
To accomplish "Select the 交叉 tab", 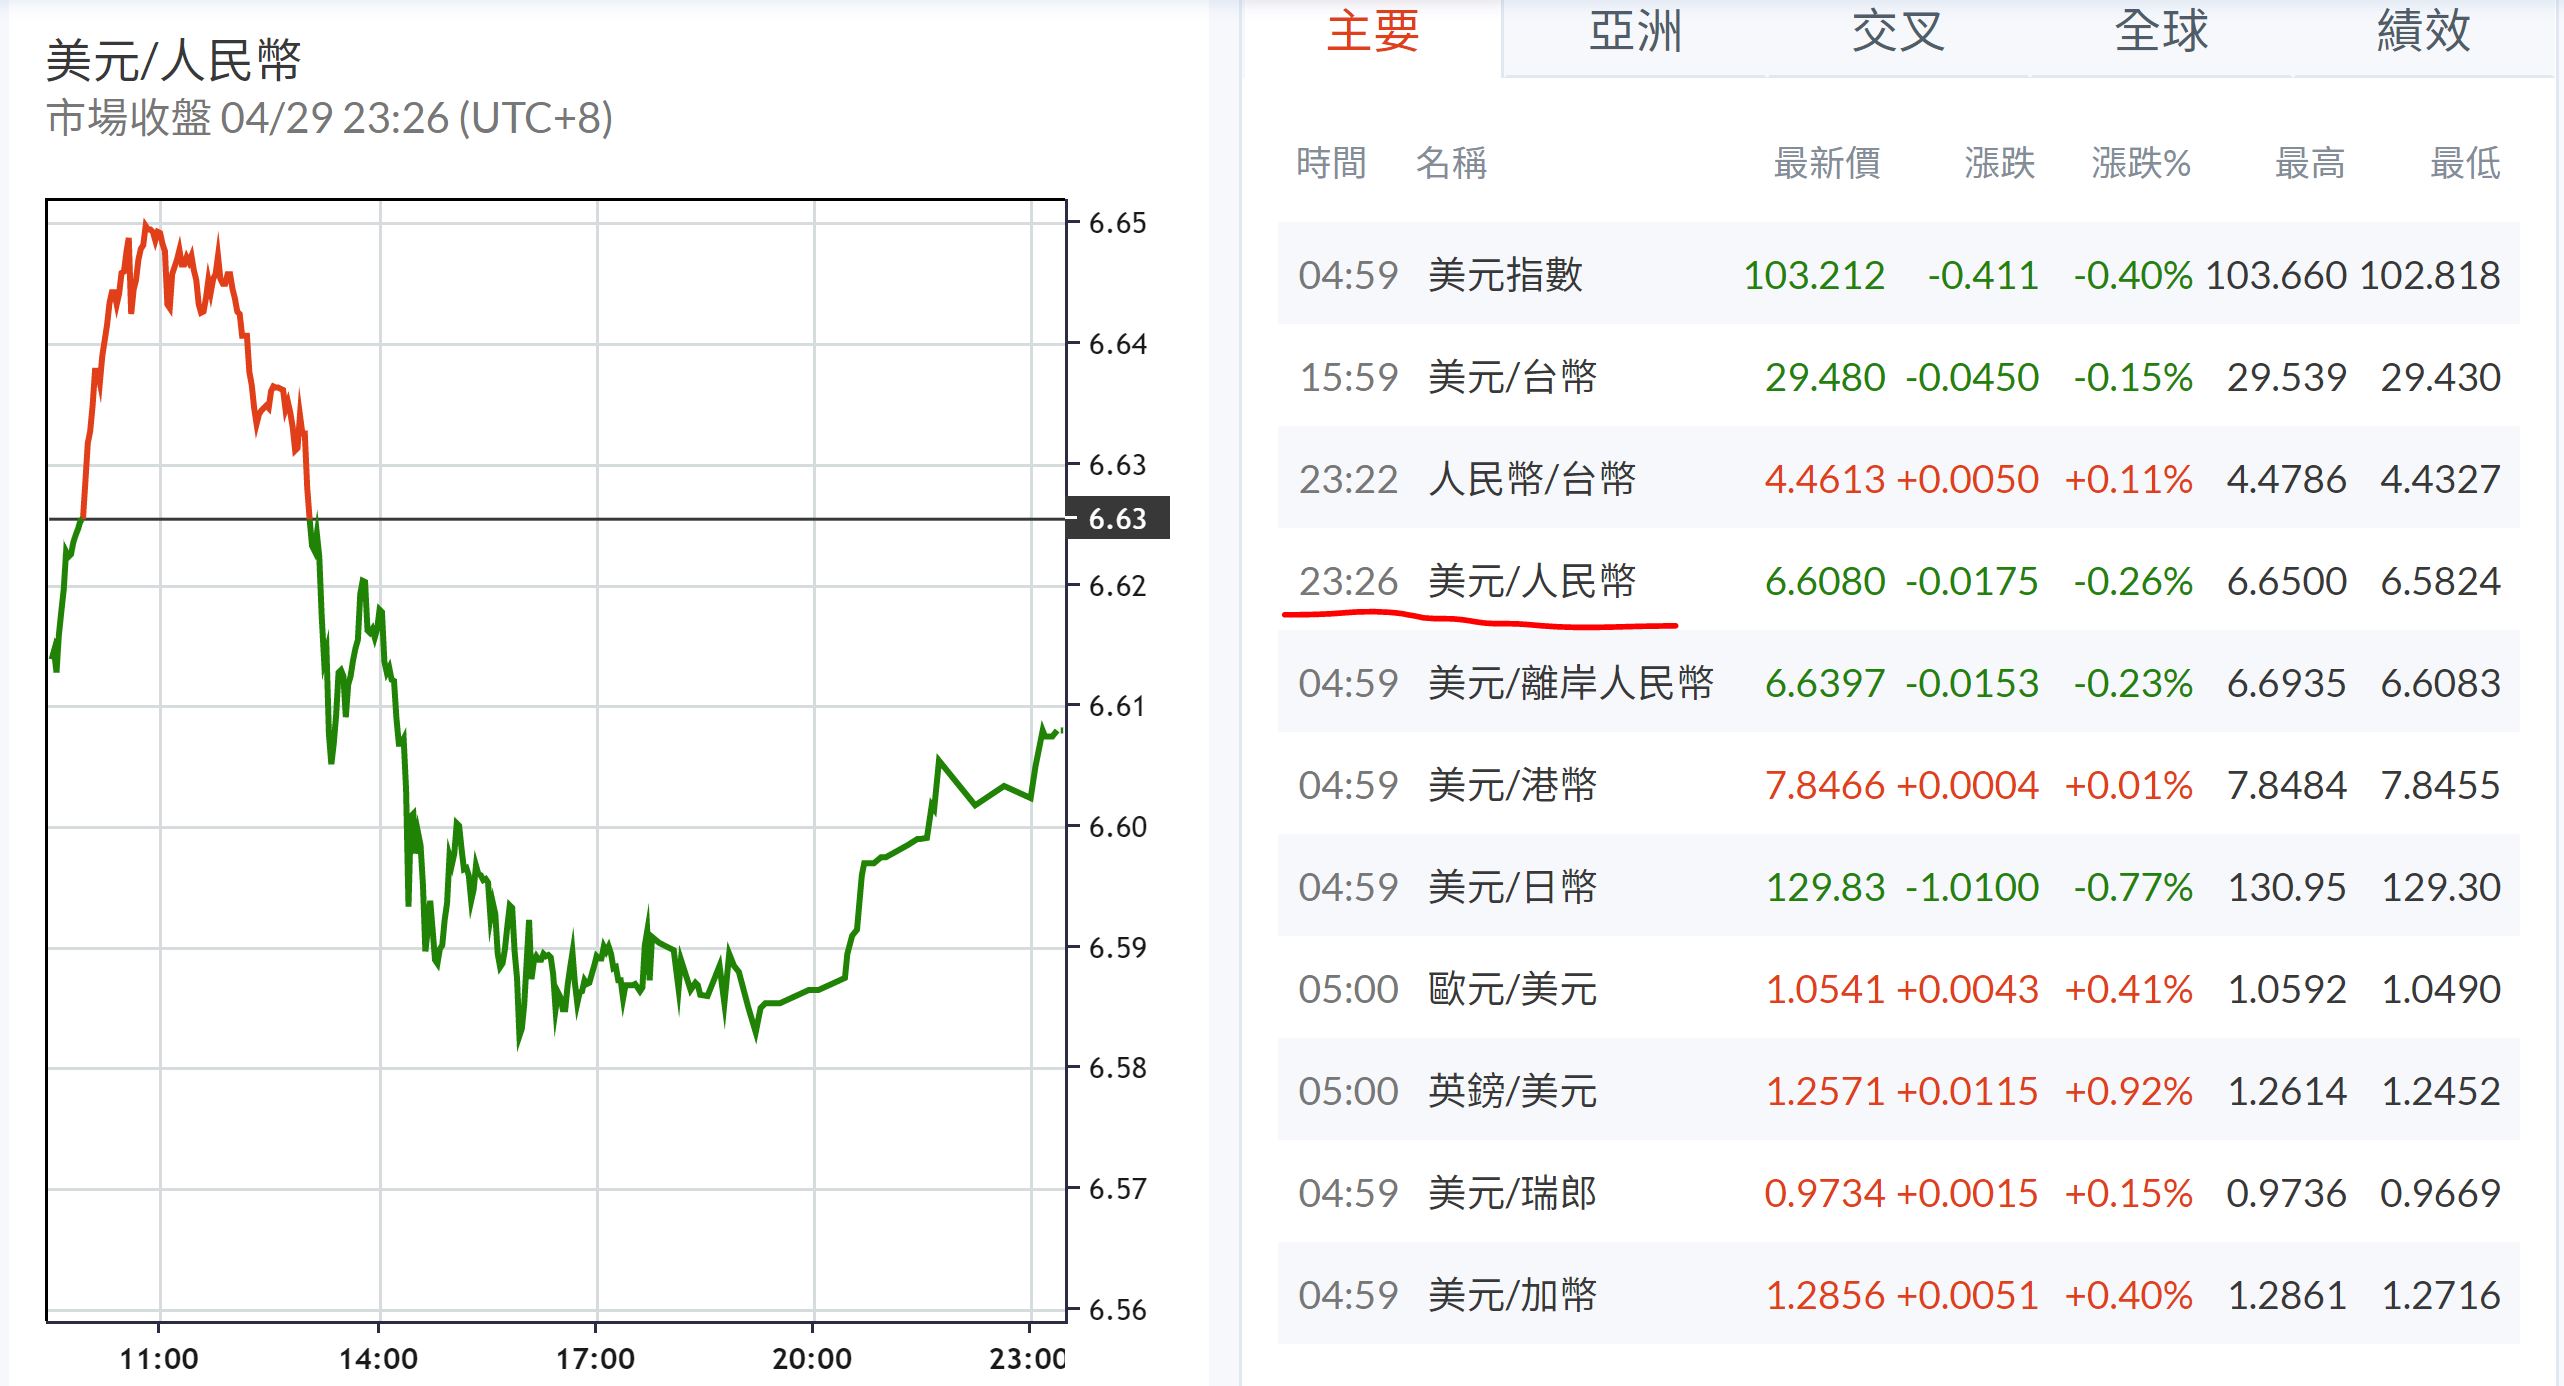I will click(x=1898, y=32).
